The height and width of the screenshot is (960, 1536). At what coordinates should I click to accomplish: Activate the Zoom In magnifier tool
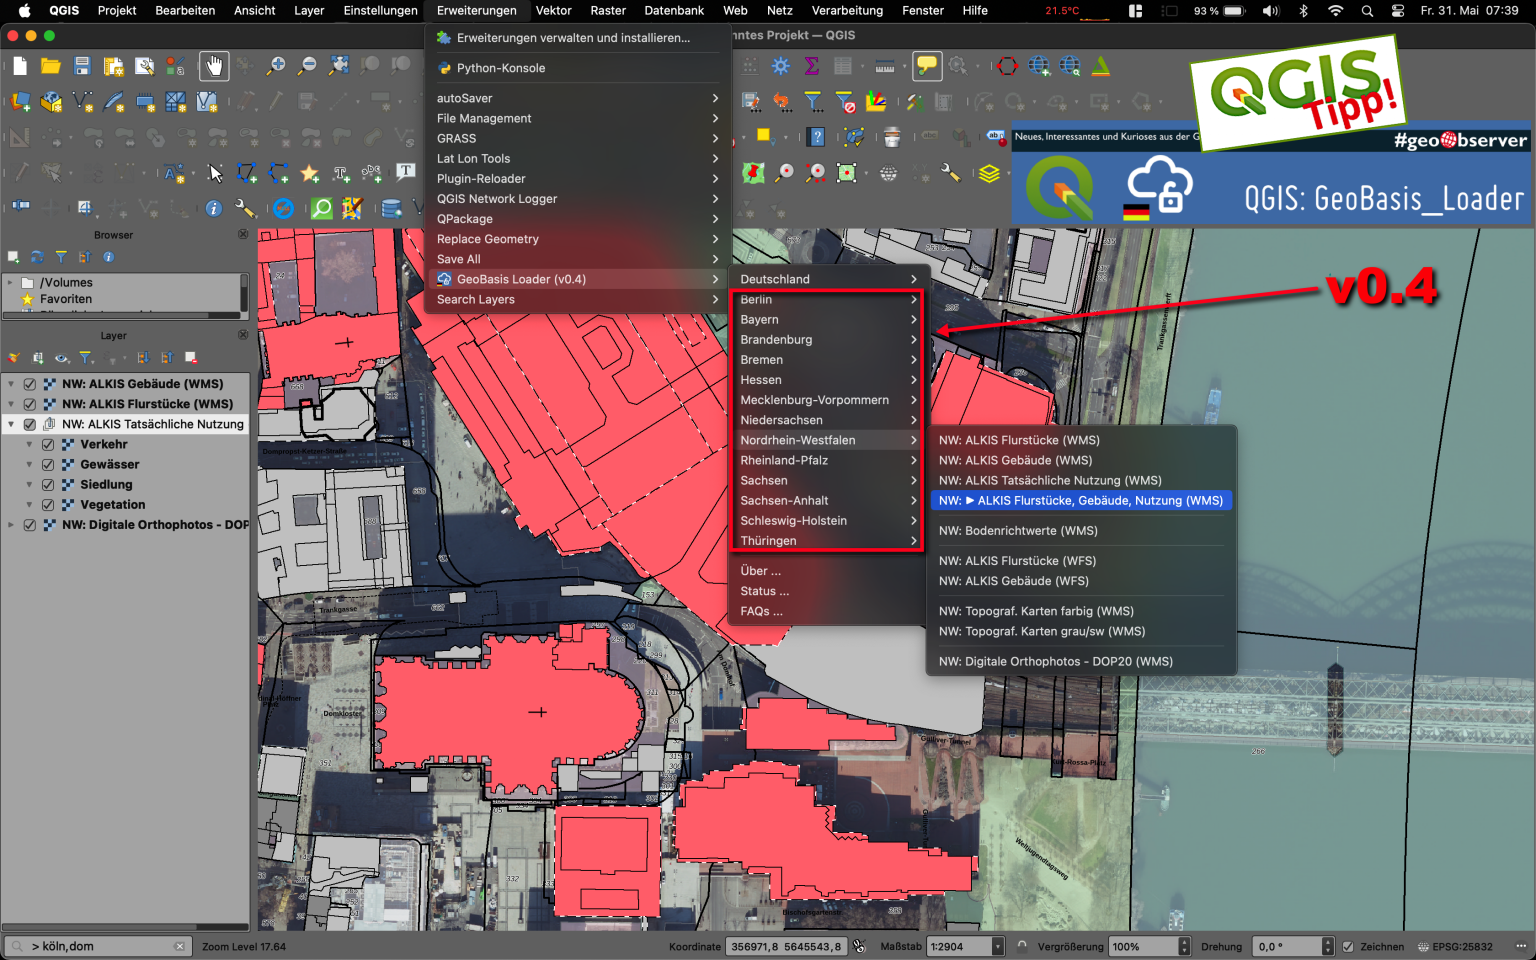tap(277, 65)
